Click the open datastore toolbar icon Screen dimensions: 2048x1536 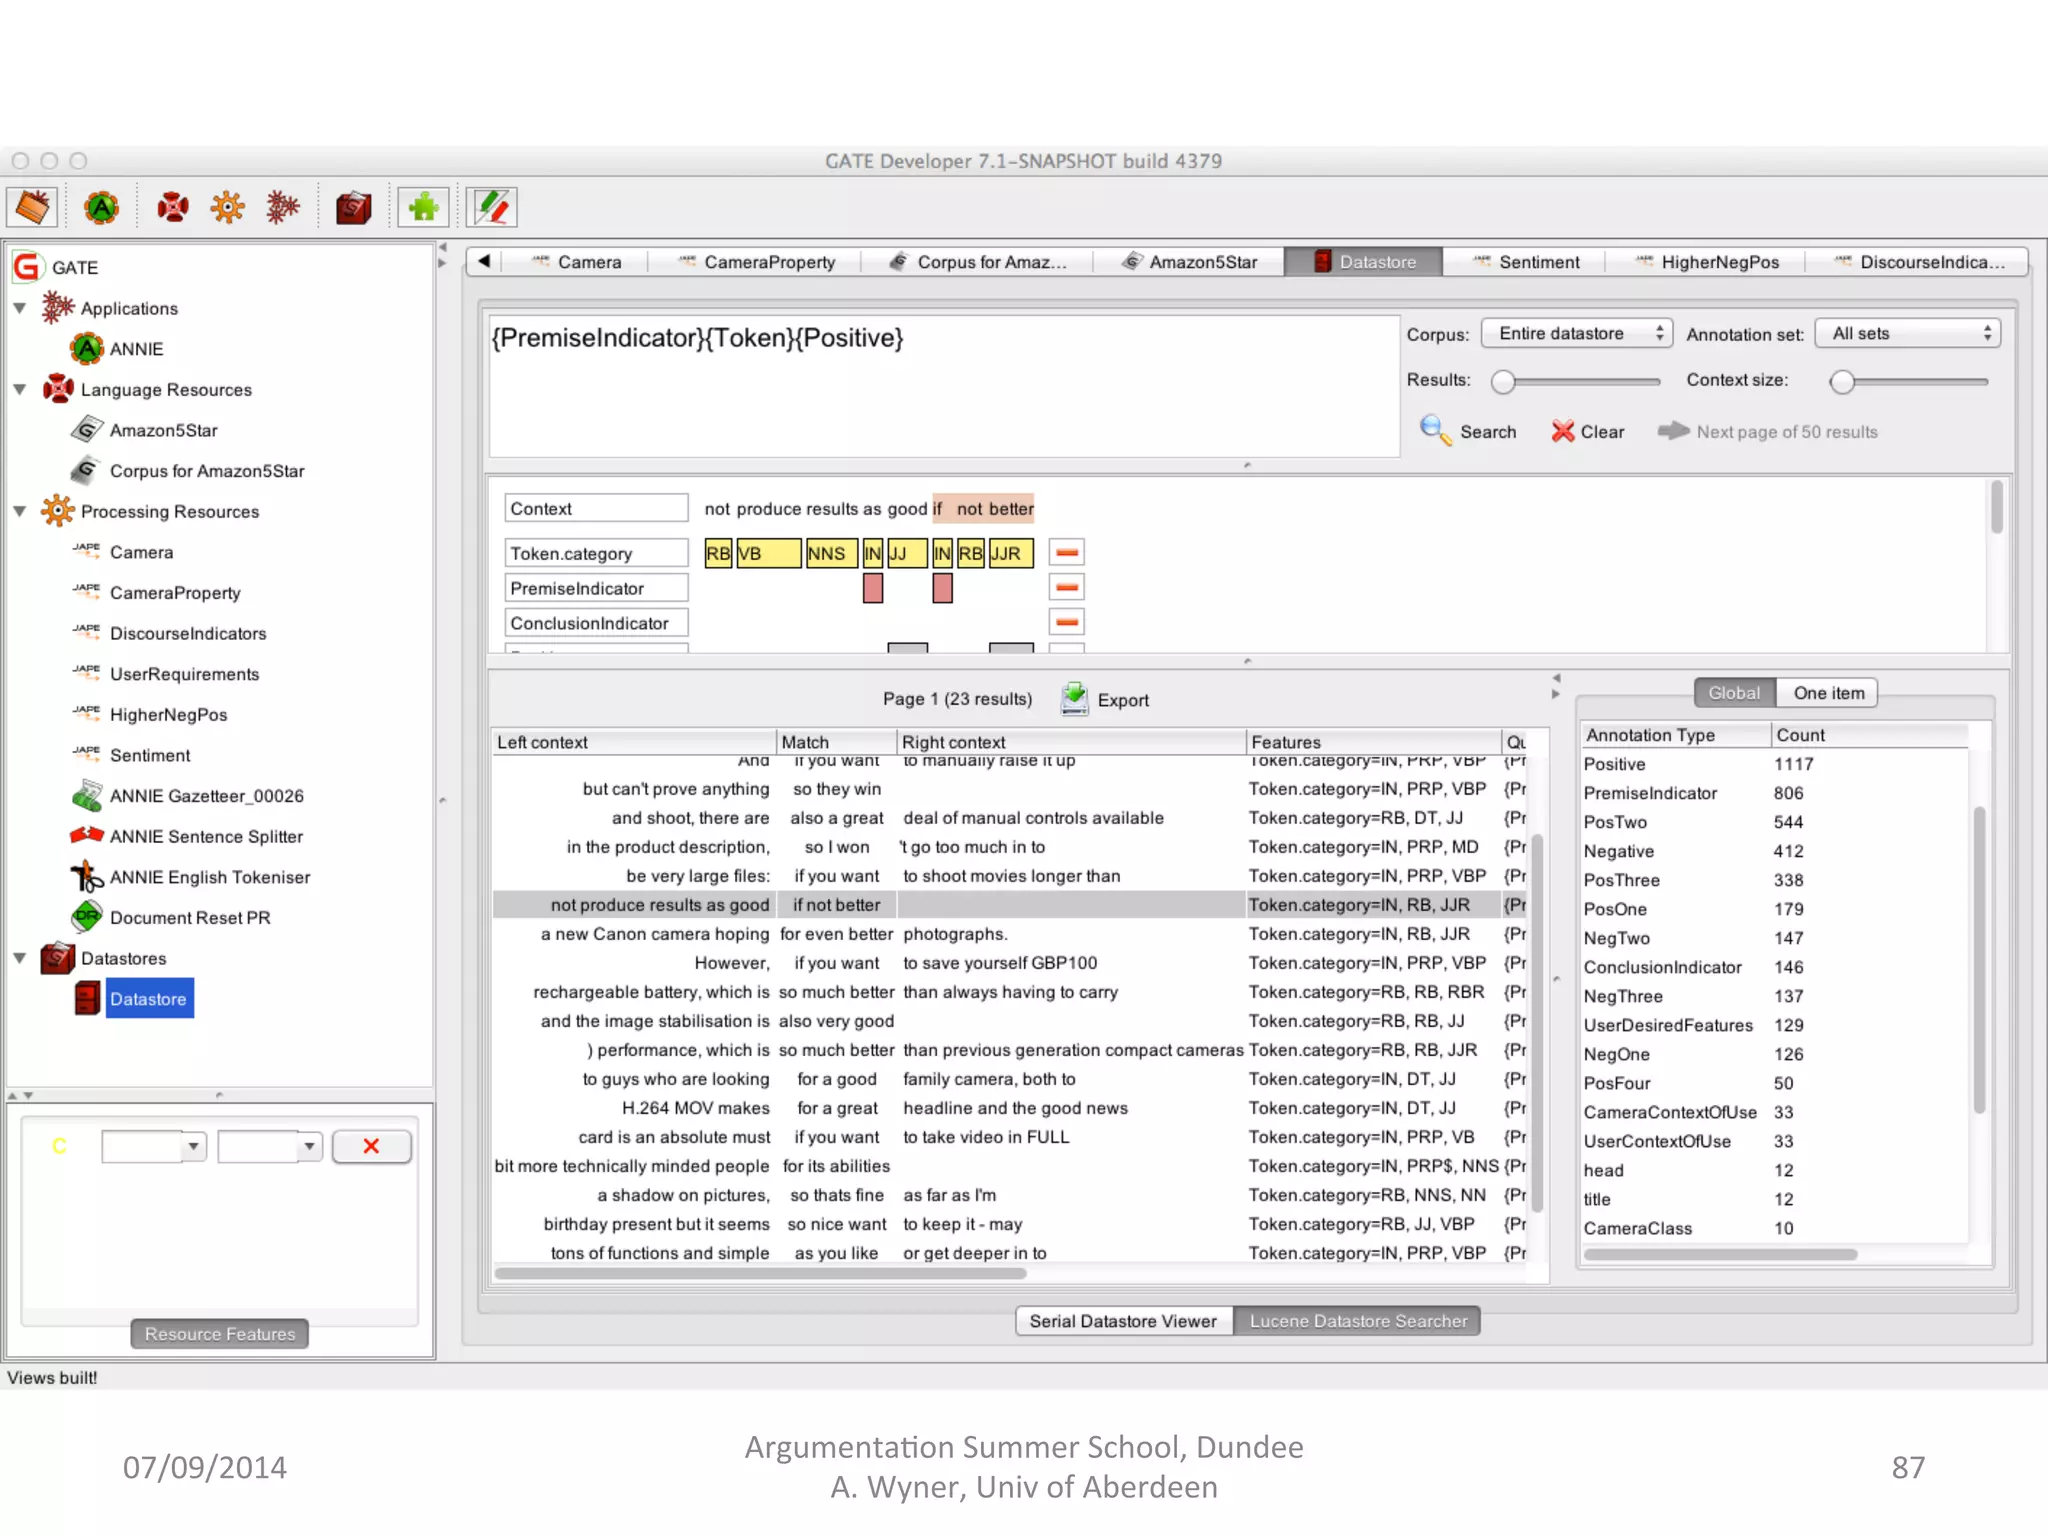click(353, 208)
